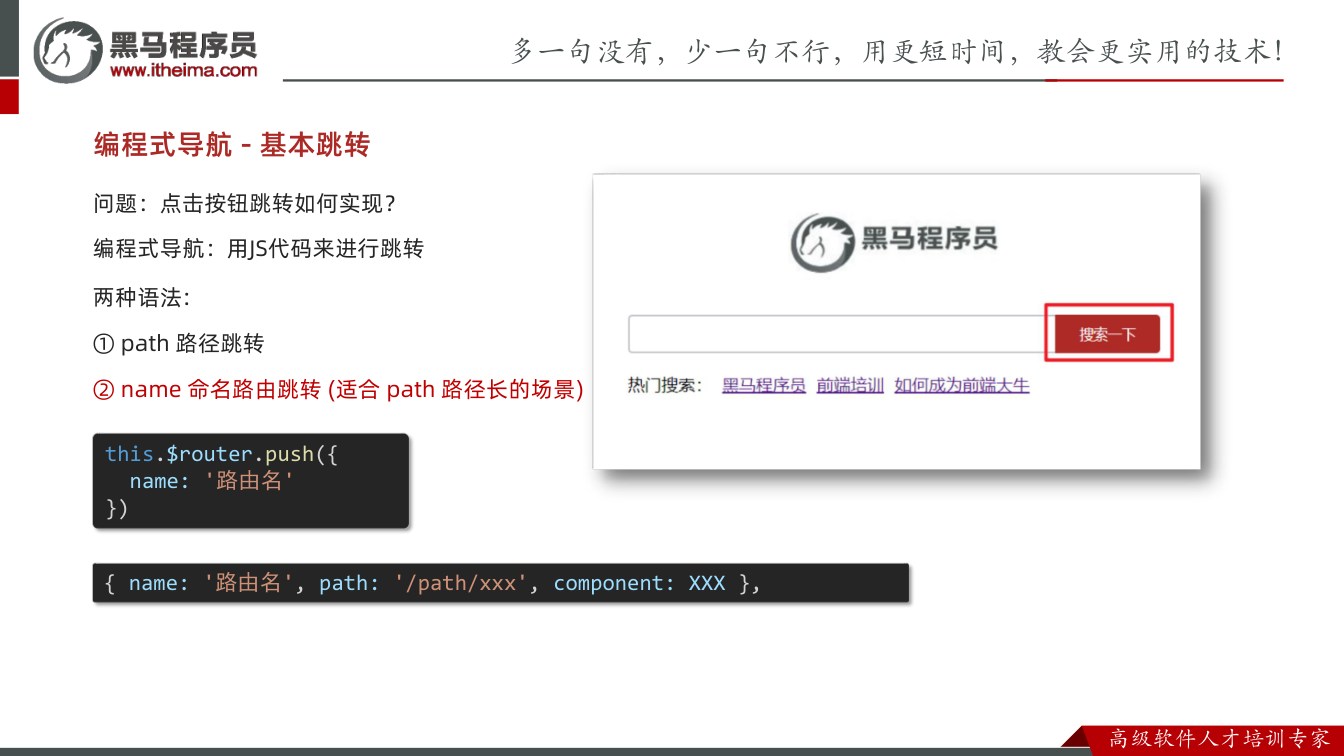
Task: Click the path: '/path/xxx' text in route config
Action: point(423,583)
